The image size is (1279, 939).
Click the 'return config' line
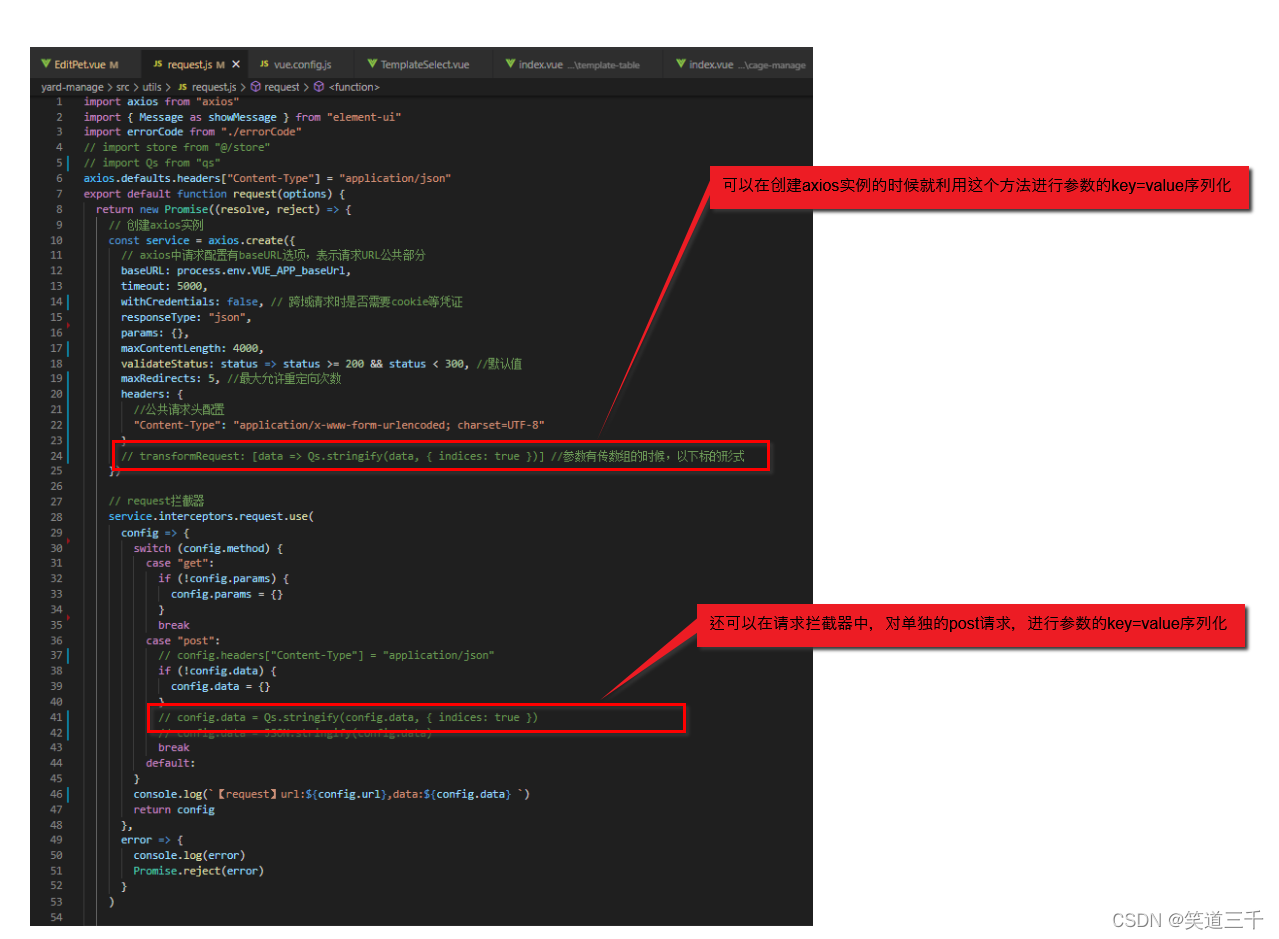click(x=174, y=809)
